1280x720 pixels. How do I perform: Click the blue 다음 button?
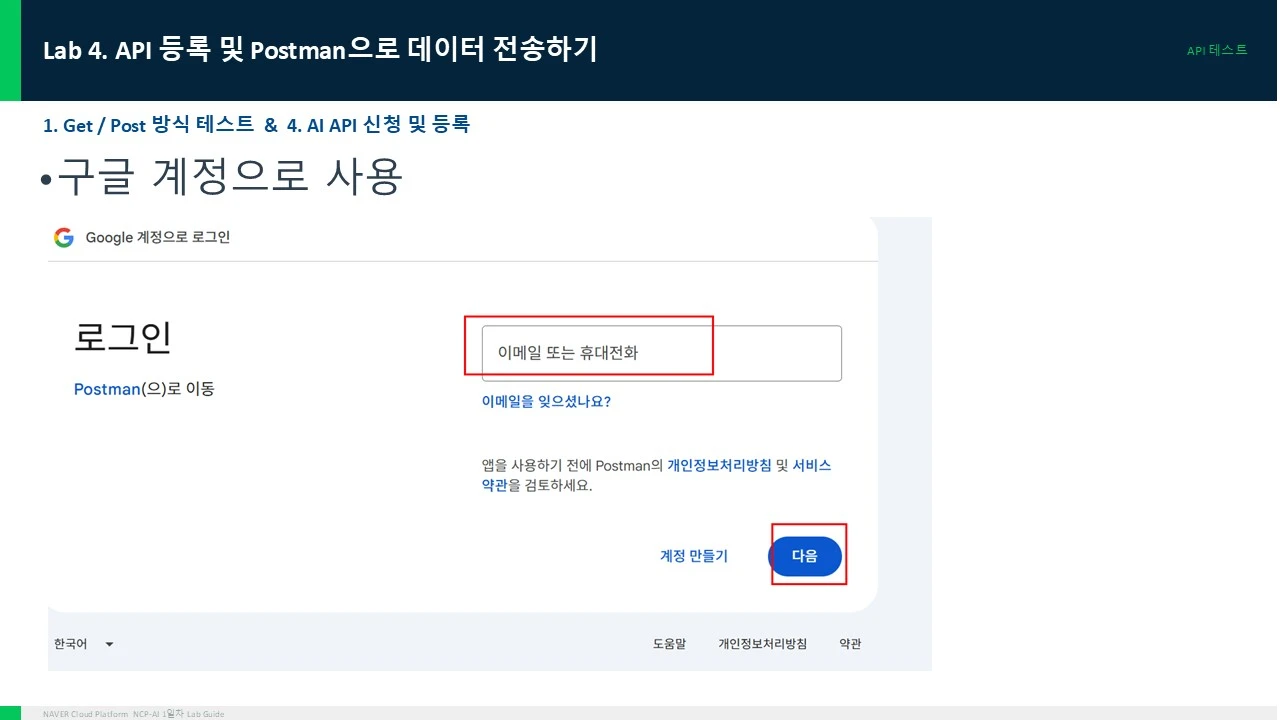pyautogui.click(x=805, y=556)
